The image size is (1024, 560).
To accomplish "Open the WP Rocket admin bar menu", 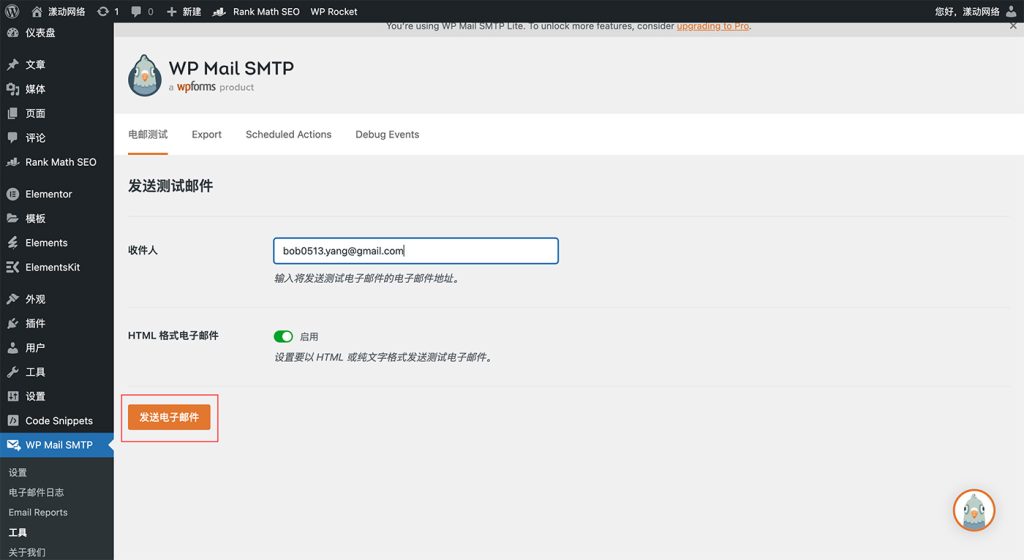I will [x=334, y=11].
